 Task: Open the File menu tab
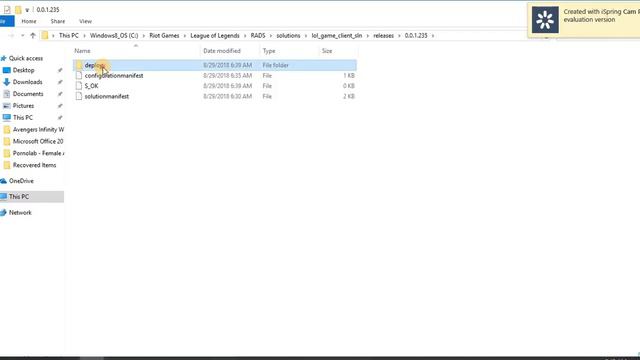(6, 21)
